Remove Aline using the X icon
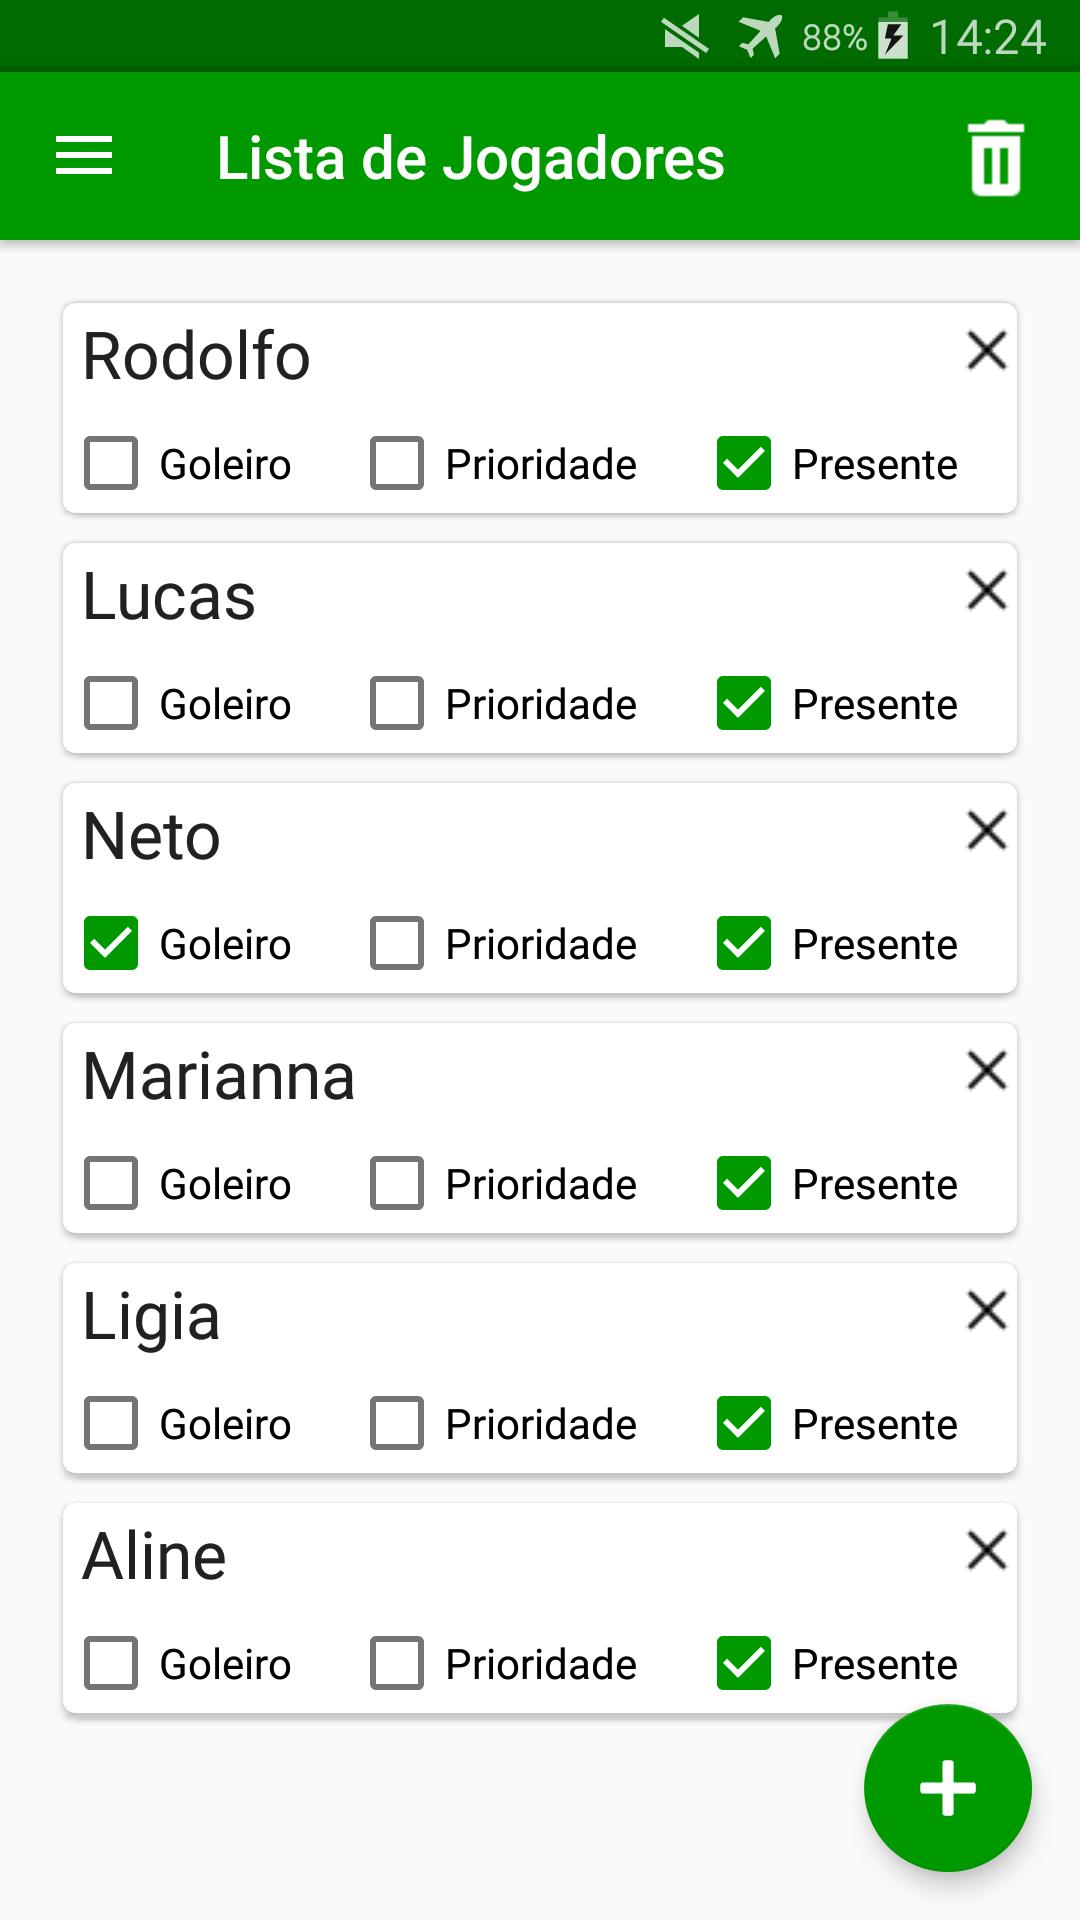1080x1920 pixels. pyautogui.click(x=986, y=1551)
